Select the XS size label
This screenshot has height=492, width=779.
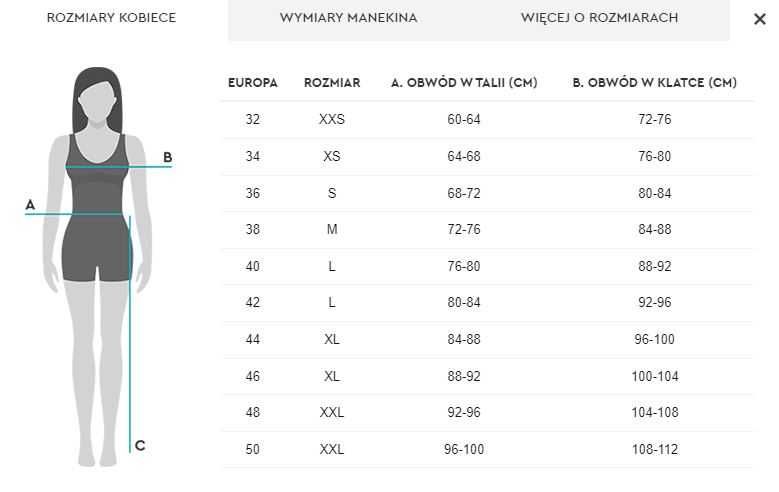tap(332, 156)
